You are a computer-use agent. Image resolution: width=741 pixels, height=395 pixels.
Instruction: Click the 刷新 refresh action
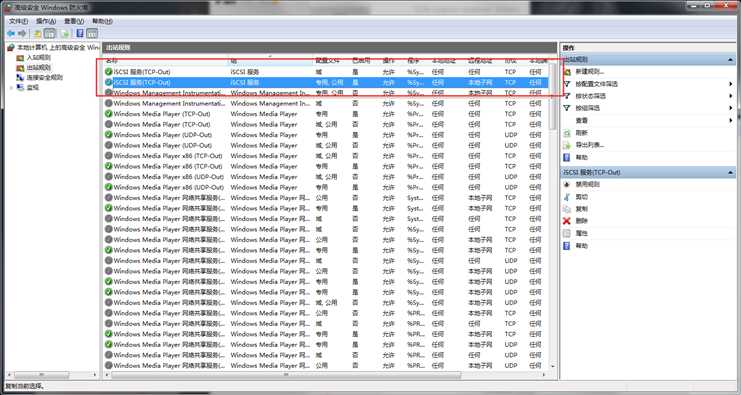pos(581,133)
